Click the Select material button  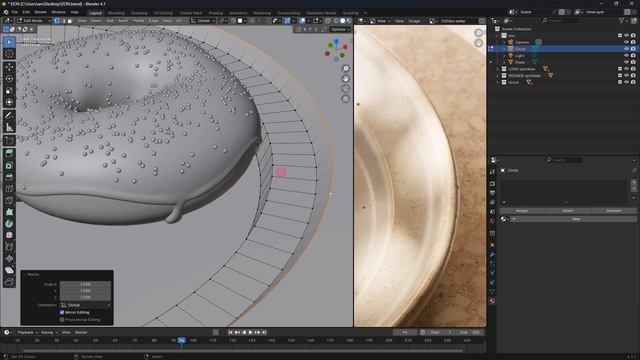coord(567,211)
